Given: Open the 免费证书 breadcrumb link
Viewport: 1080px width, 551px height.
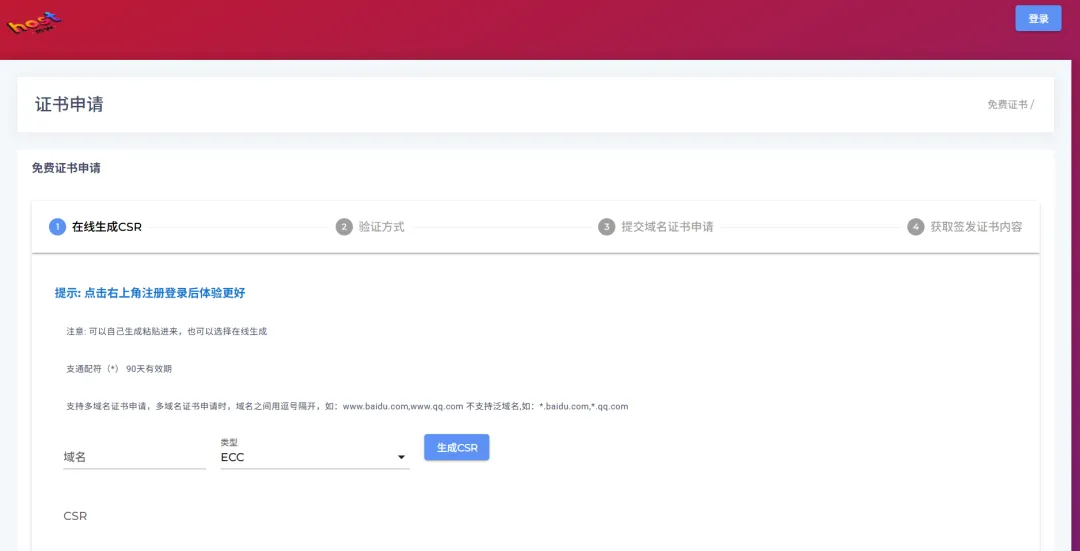Looking at the screenshot, I should pos(1007,104).
